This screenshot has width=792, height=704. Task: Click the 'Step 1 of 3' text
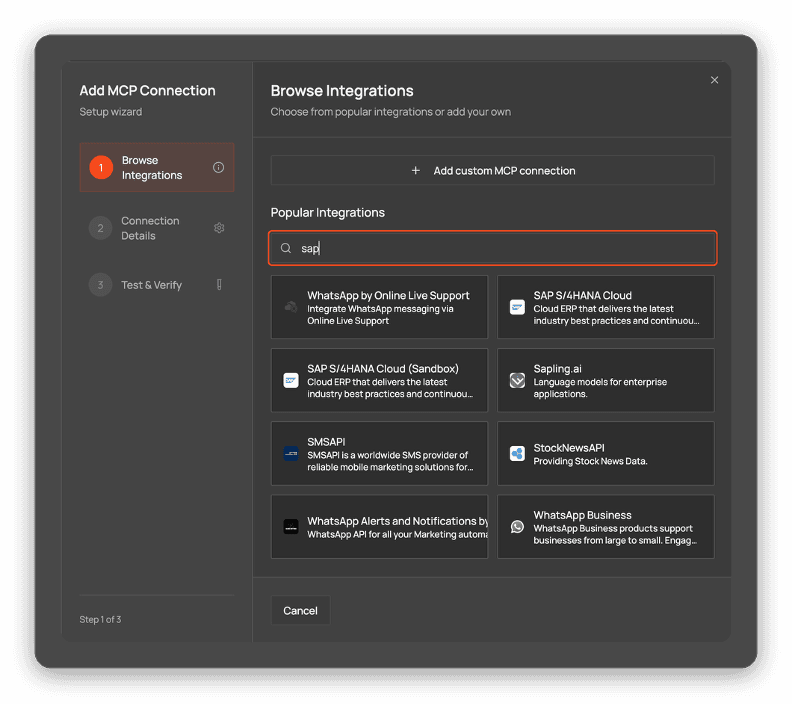click(x=100, y=620)
